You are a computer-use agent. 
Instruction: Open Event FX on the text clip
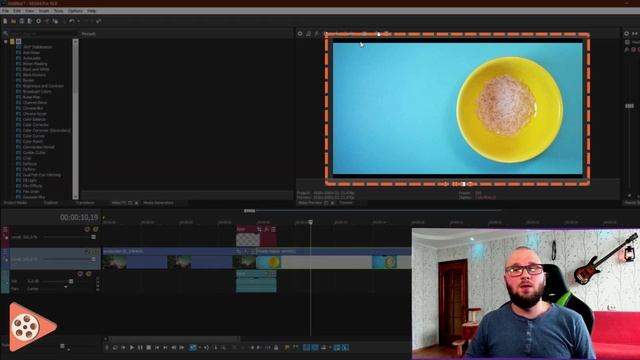267,229
